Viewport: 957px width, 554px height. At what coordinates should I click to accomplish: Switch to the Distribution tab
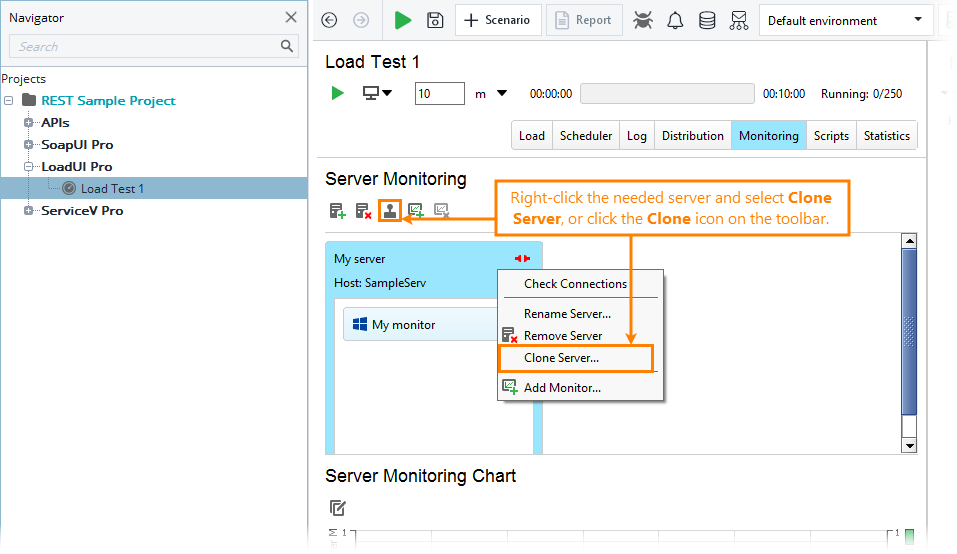pyautogui.click(x=693, y=135)
